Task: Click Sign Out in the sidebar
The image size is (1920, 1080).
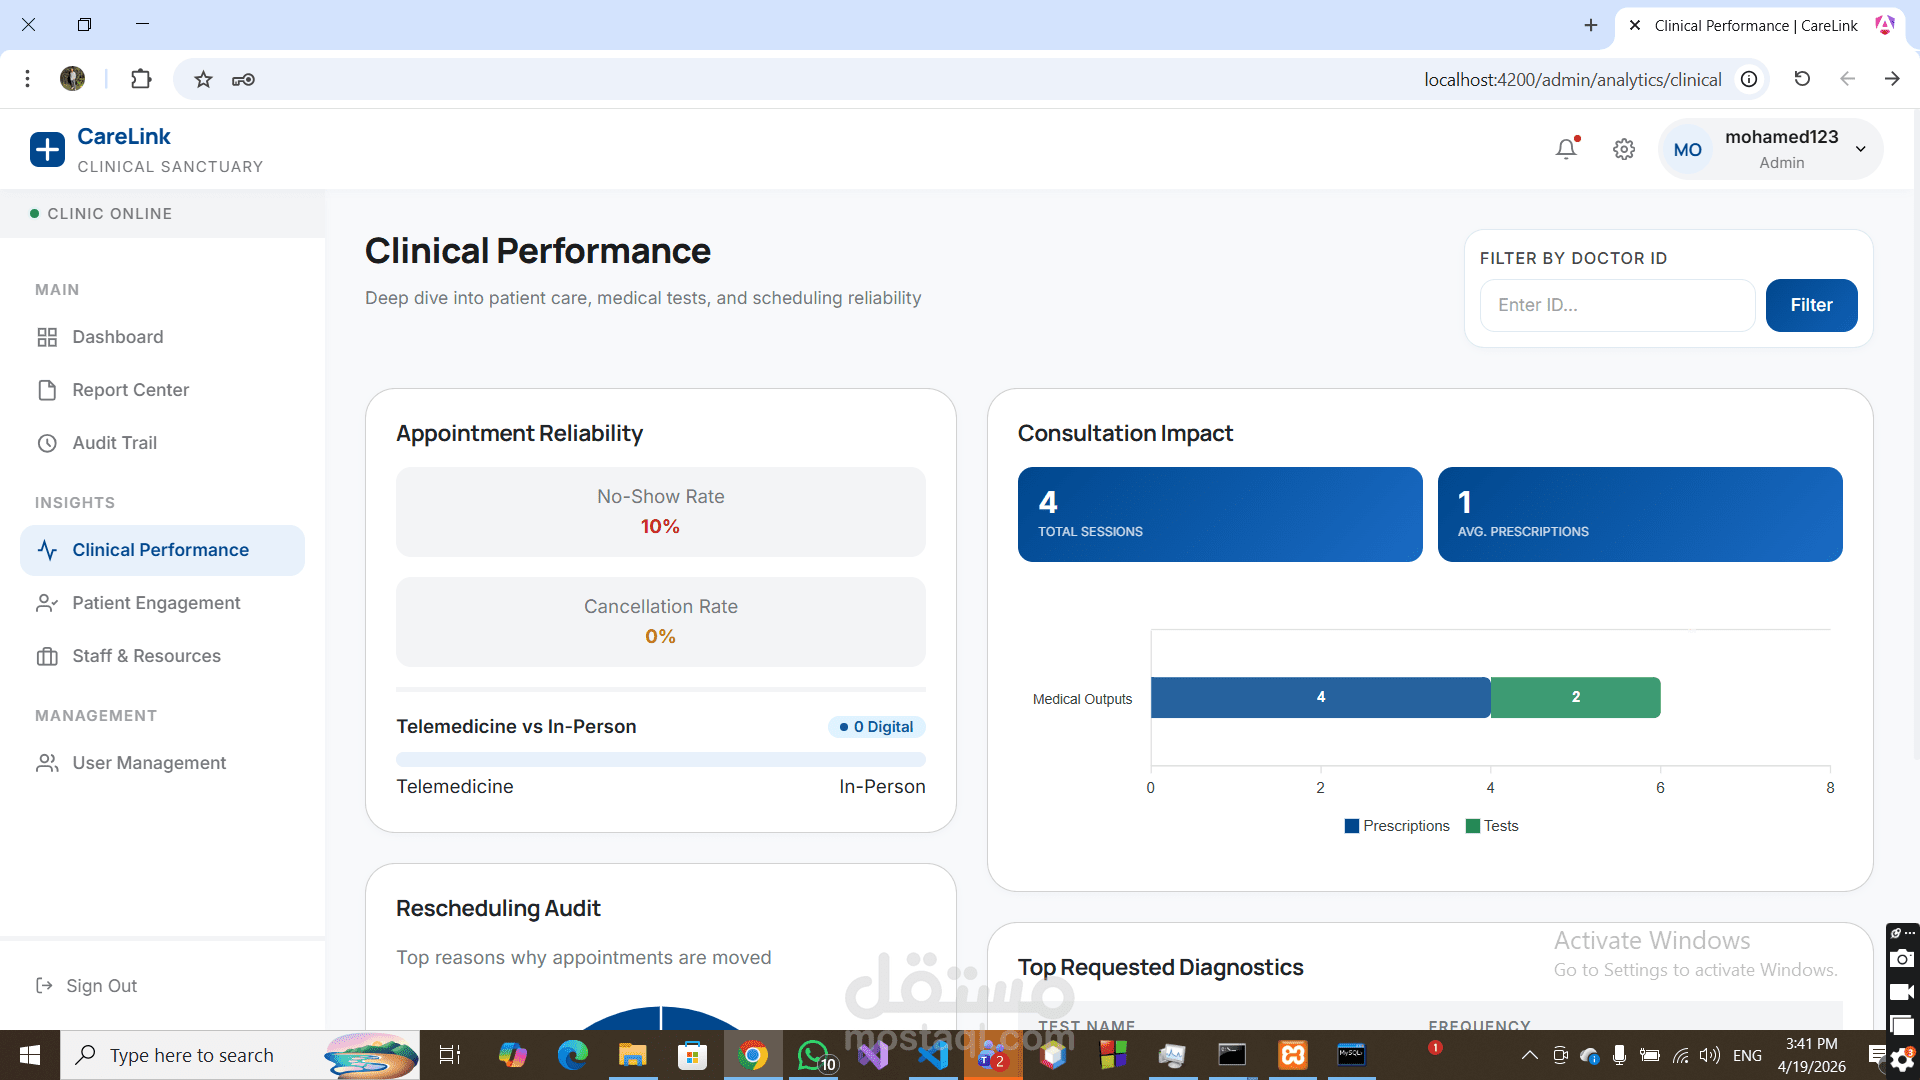Action: [x=101, y=986]
